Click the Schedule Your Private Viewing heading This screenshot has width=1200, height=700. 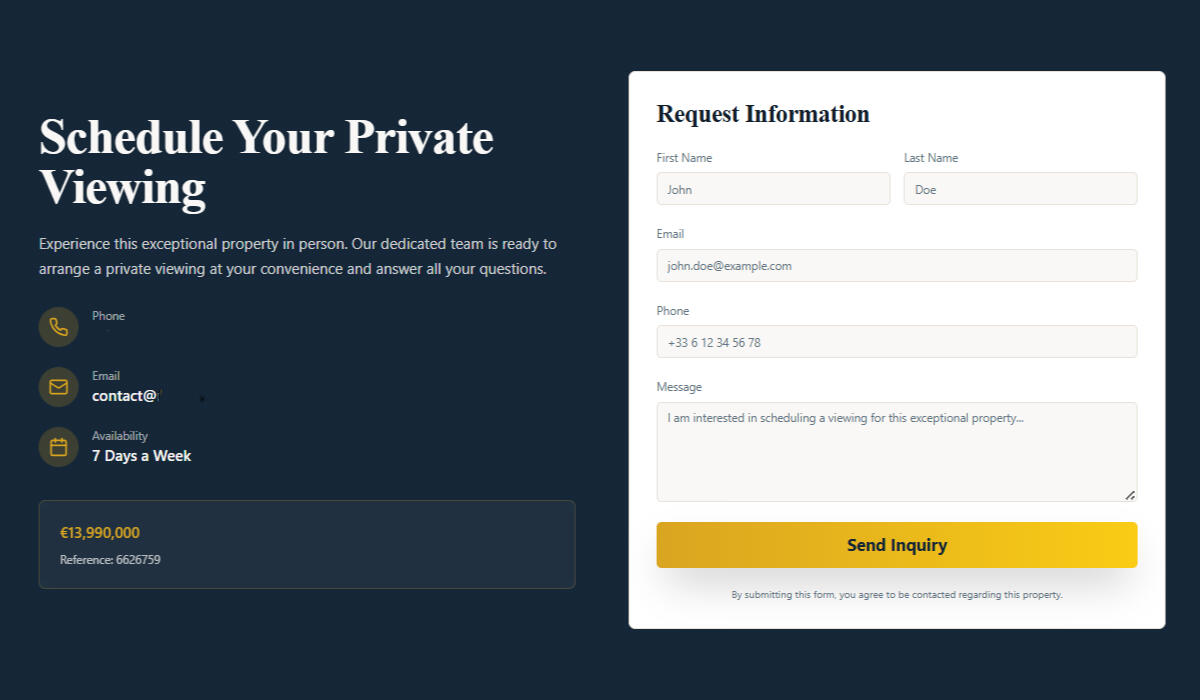point(266,162)
